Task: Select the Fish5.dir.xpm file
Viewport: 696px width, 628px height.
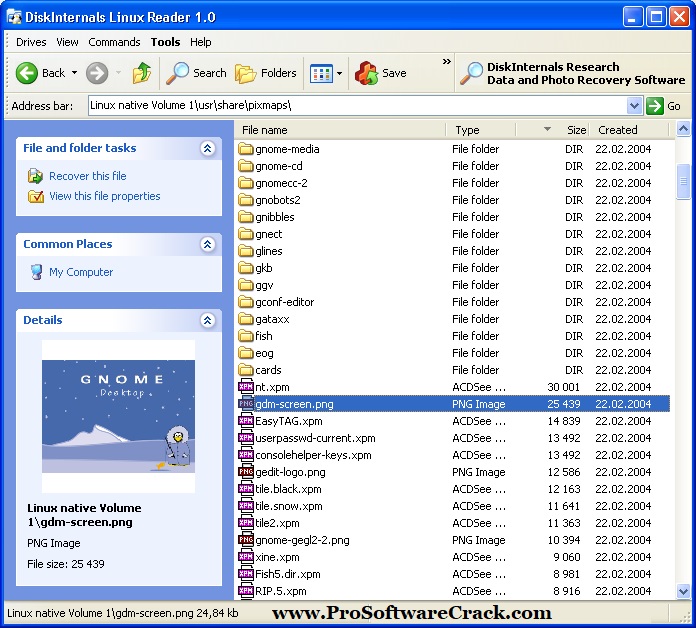Action: pyautogui.click(x=453, y=574)
